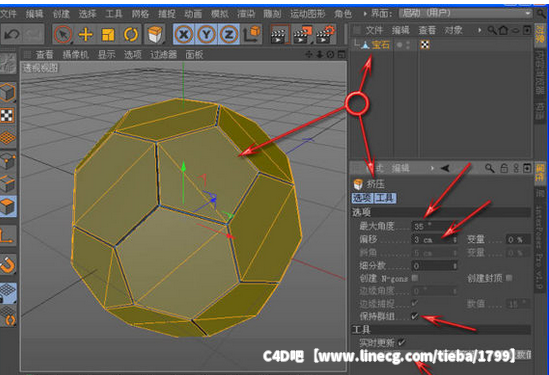This screenshot has width=549, height=375.
Task: Click the recent tool cube icon in toolbar
Action: tap(155, 34)
